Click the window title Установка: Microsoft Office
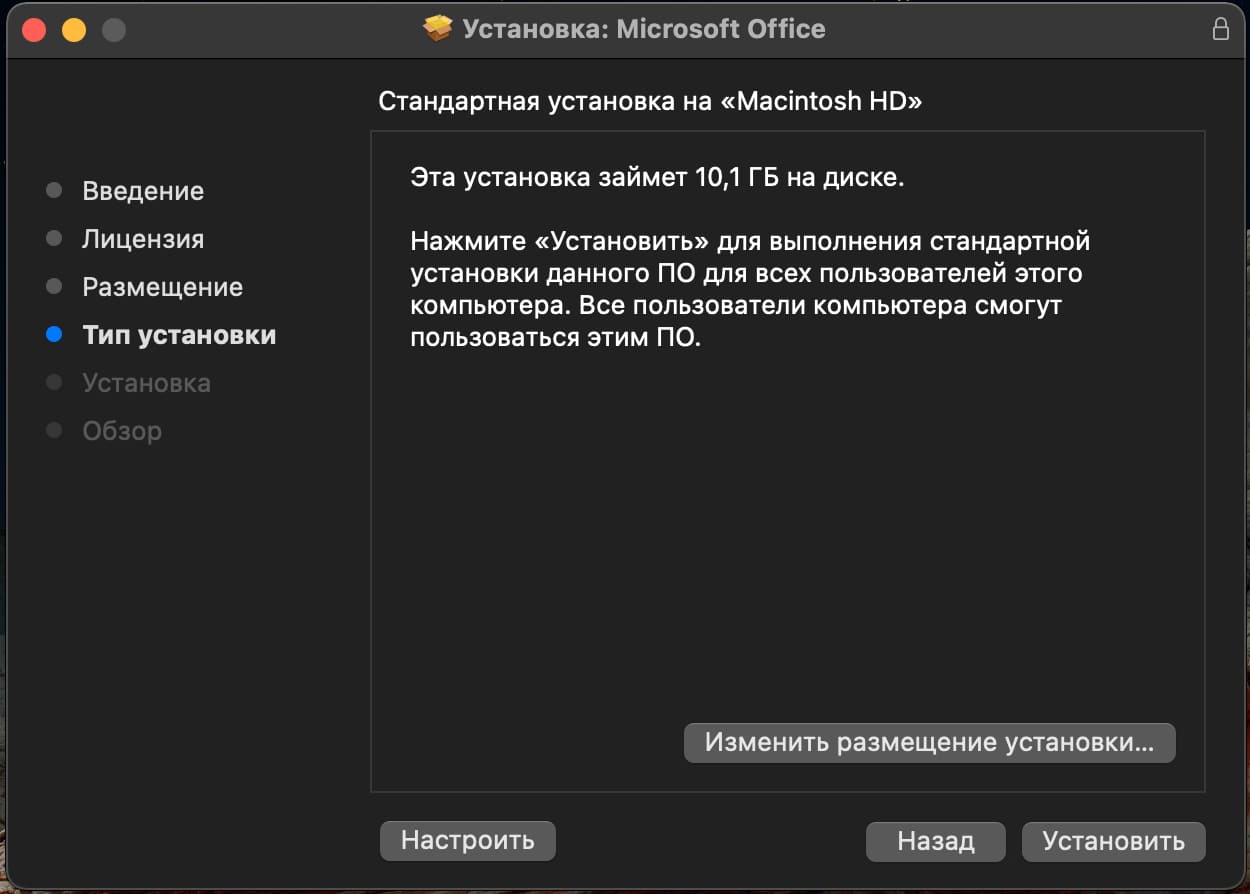The width and height of the screenshot is (1250, 894). [x=644, y=29]
